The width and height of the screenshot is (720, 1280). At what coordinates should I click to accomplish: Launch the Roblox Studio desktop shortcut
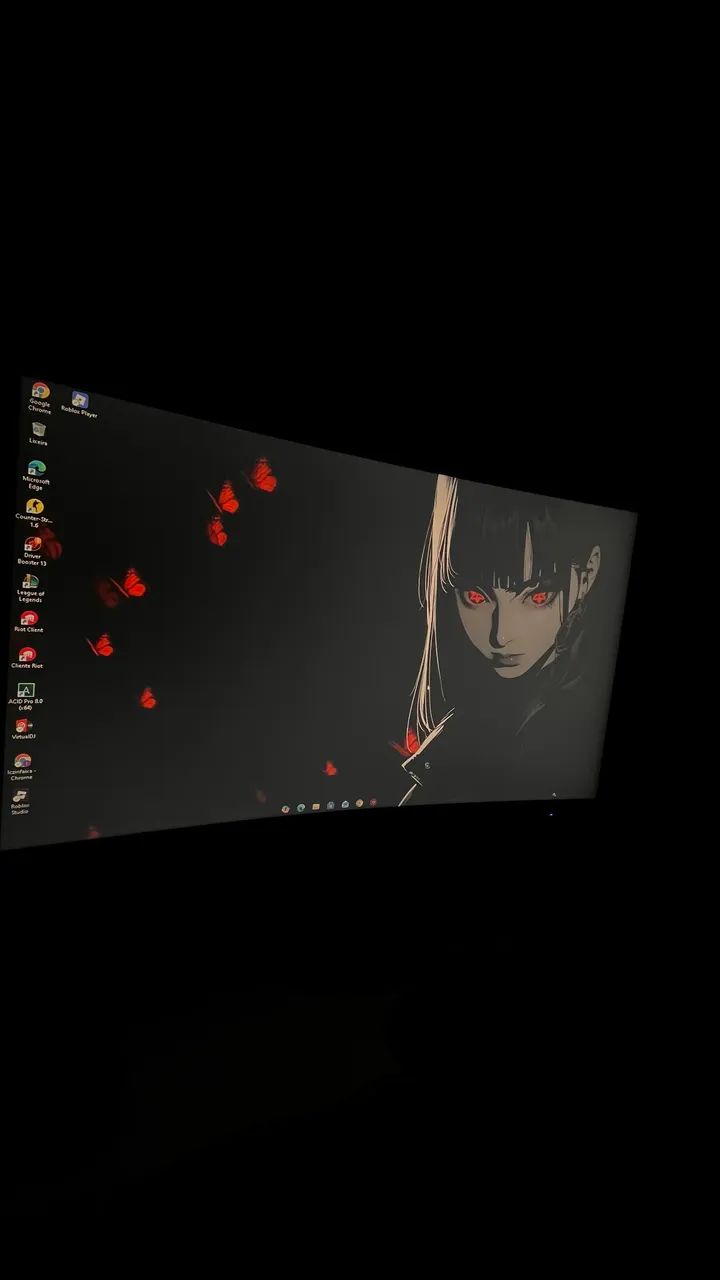[20, 802]
